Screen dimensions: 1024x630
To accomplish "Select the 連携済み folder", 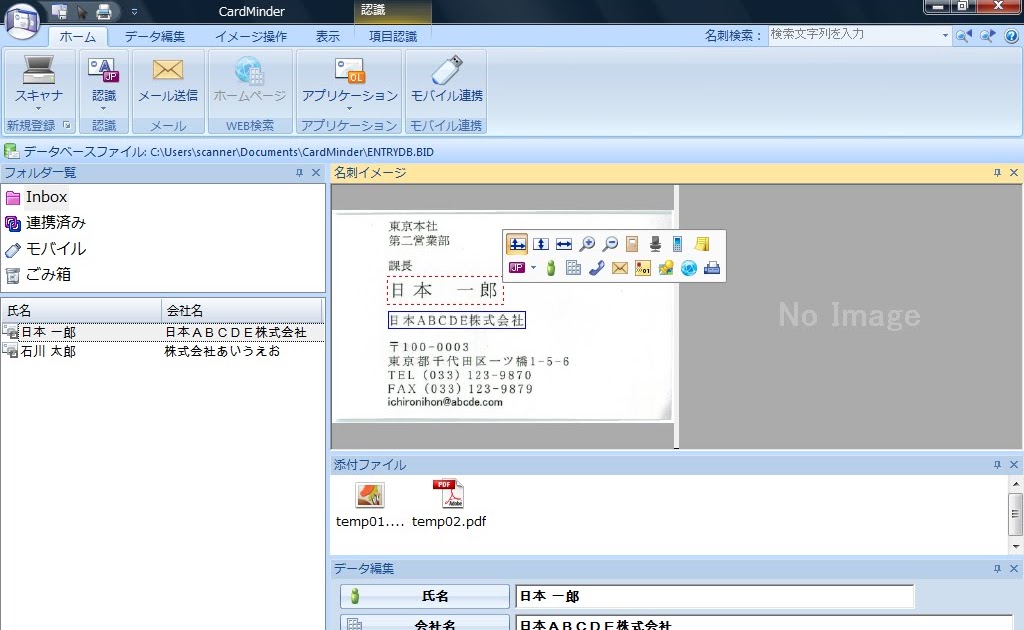I will (46, 223).
